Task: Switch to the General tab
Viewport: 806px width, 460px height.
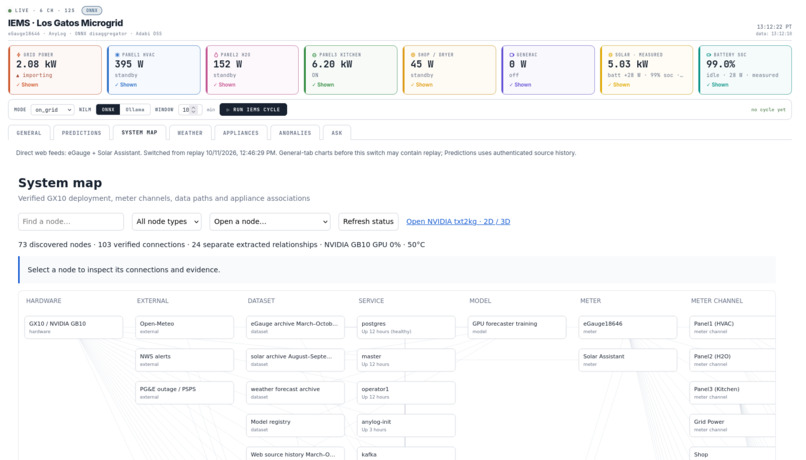Action: click(x=29, y=133)
